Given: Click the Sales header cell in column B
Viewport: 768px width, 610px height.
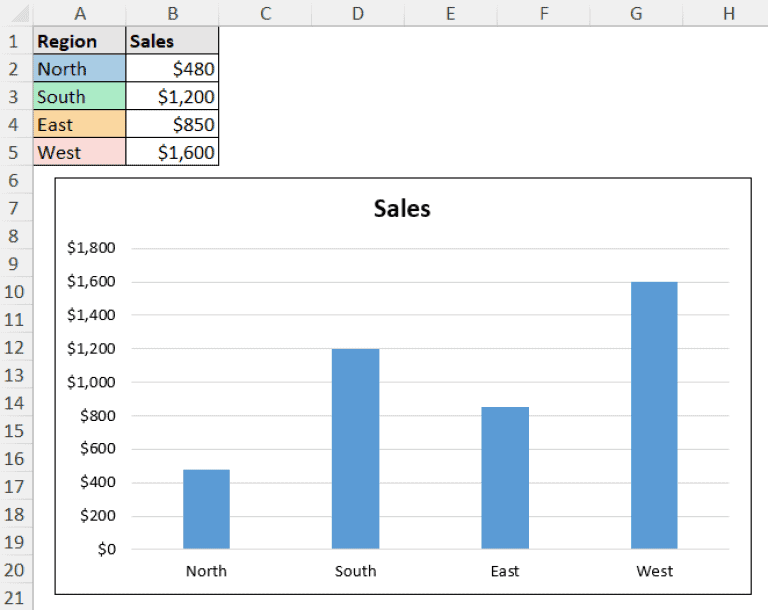Looking at the screenshot, I should click(x=172, y=41).
